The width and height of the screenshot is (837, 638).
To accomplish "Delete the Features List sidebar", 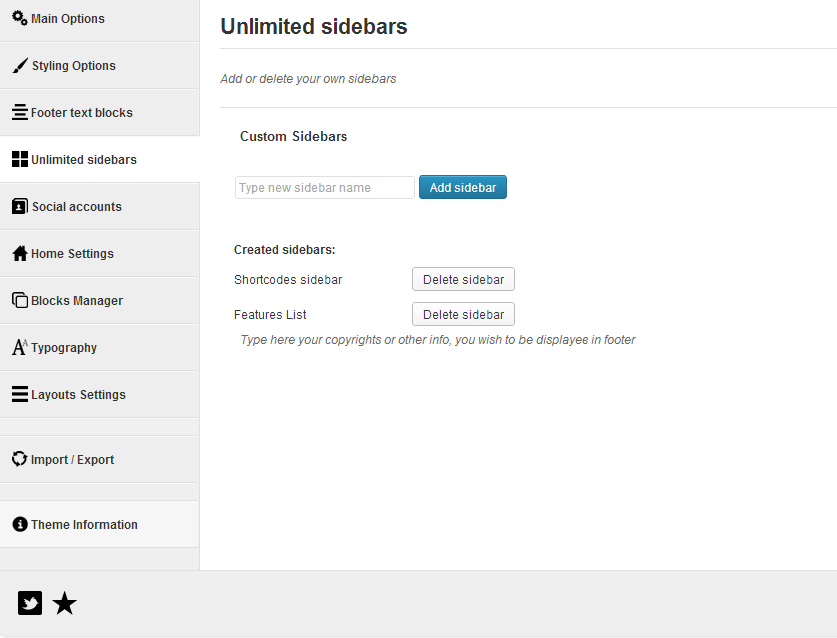I will tap(463, 315).
